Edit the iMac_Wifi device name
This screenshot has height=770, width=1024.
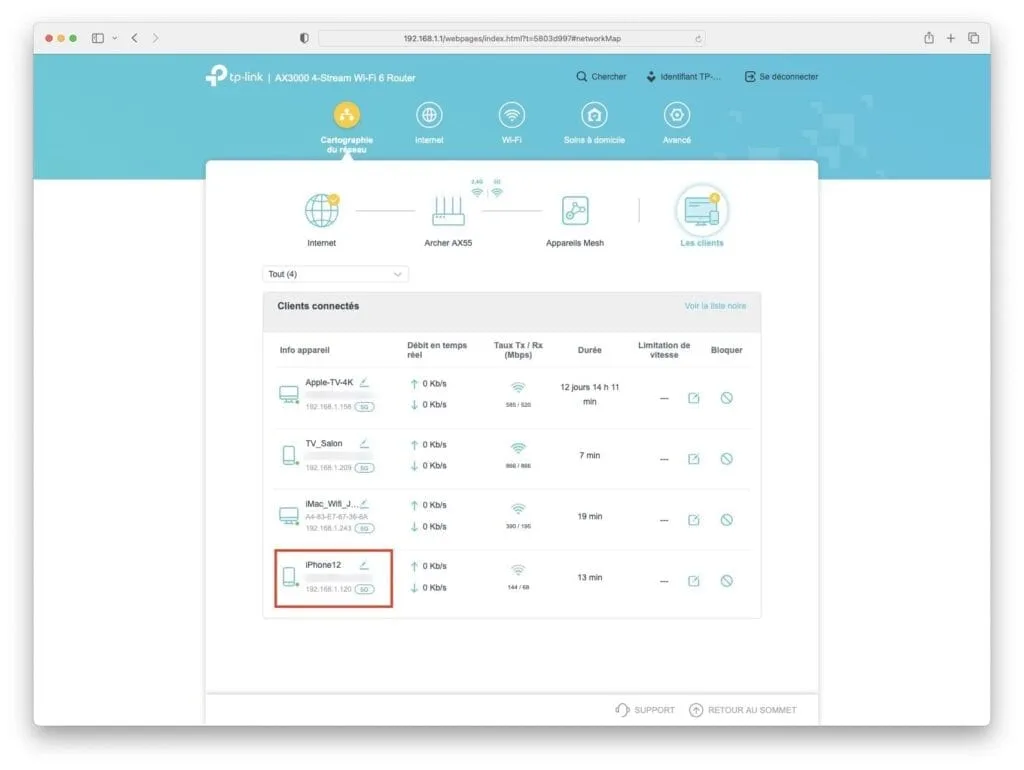click(x=364, y=504)
